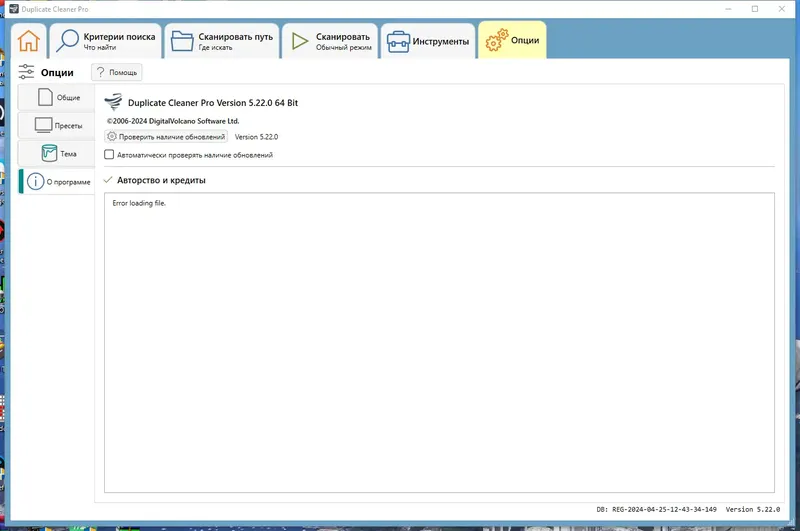Open the Пресеты settings section
Image resolution: width=800 pixels, height=531 pixels.
point(57,125)
